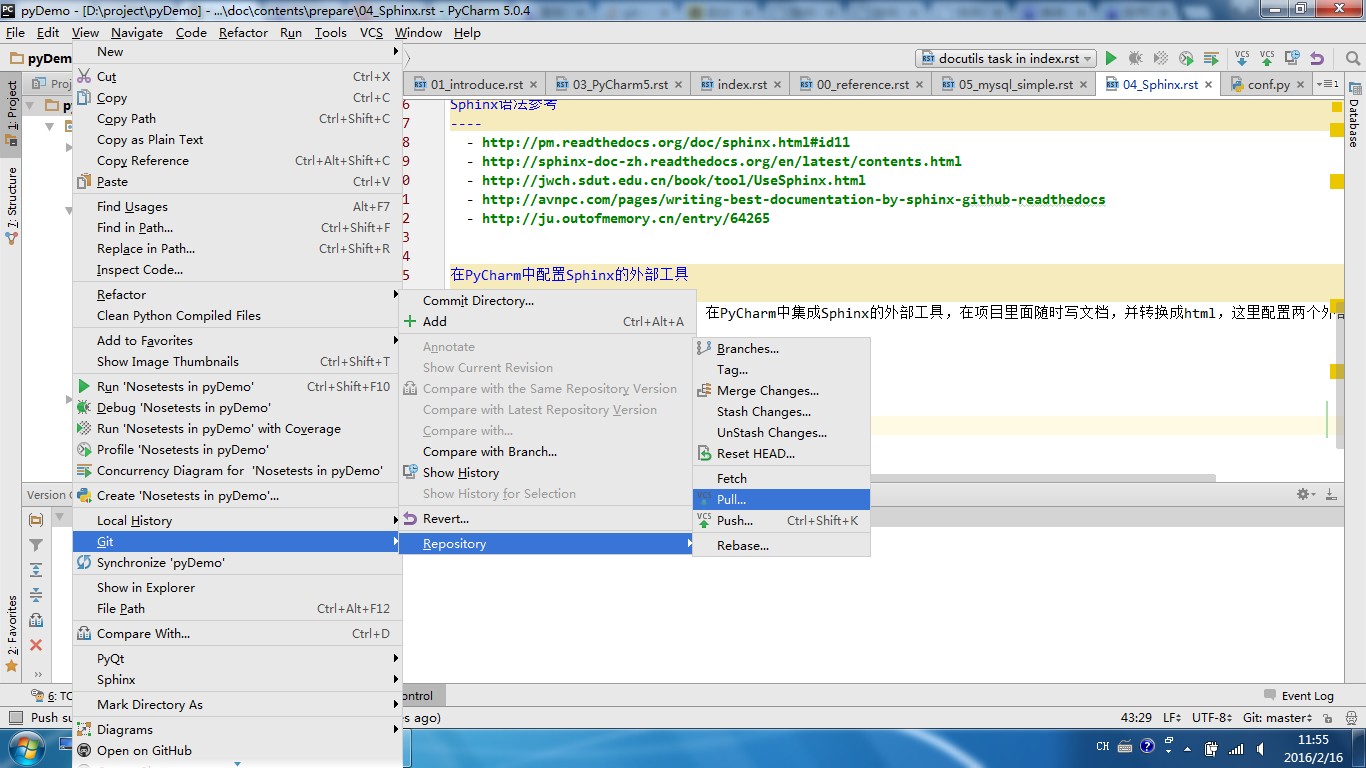
Task: Open Git: master branch popup
Action: pyautogui.click(x=1277, y=718)
